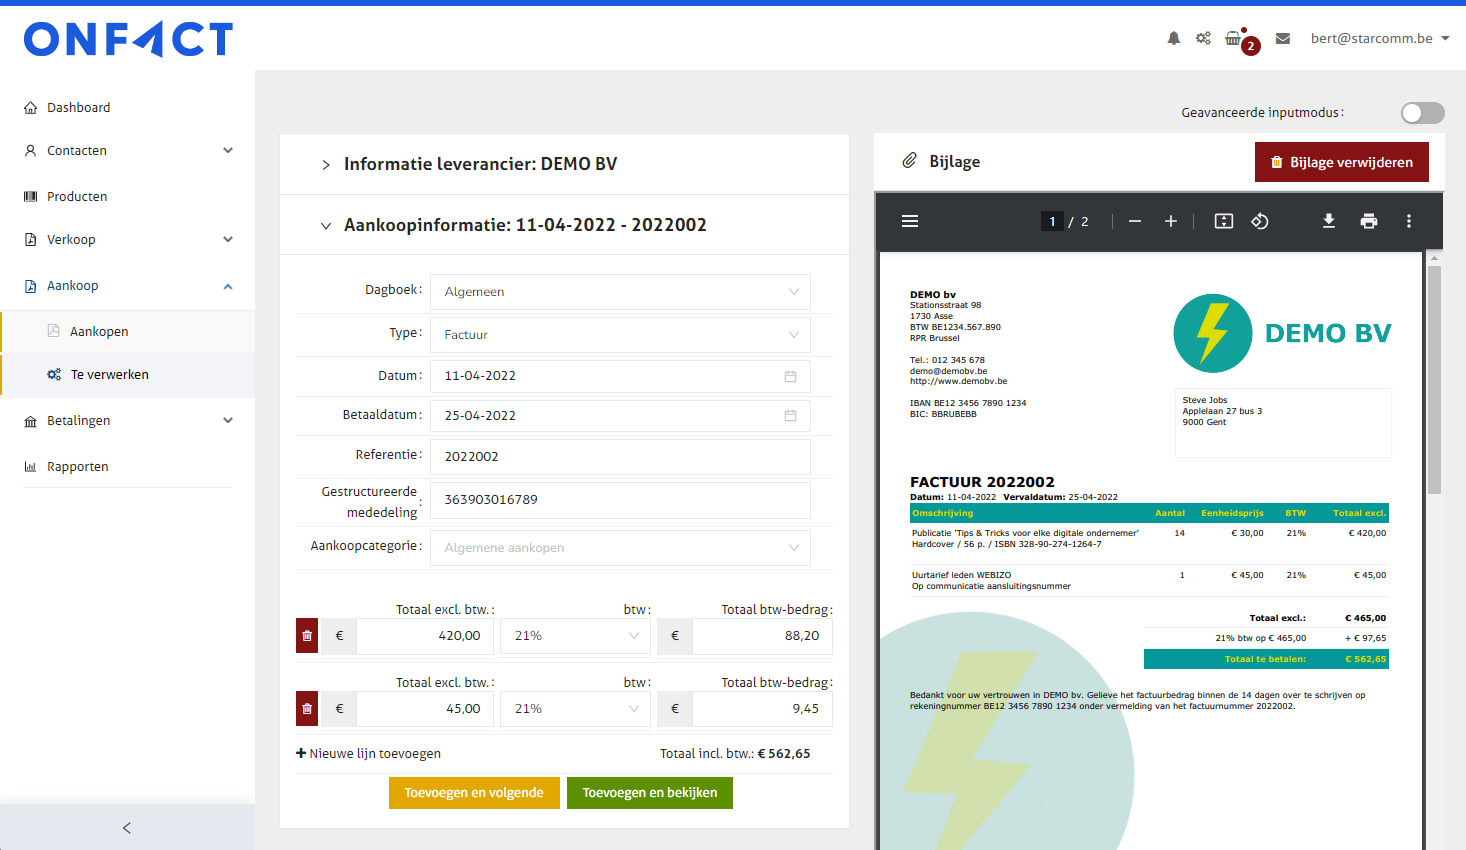The height and width of the screenshot is (850, 1466).
Task: Click the PDF viewer vertical scrollbar
Action: 1434,380
